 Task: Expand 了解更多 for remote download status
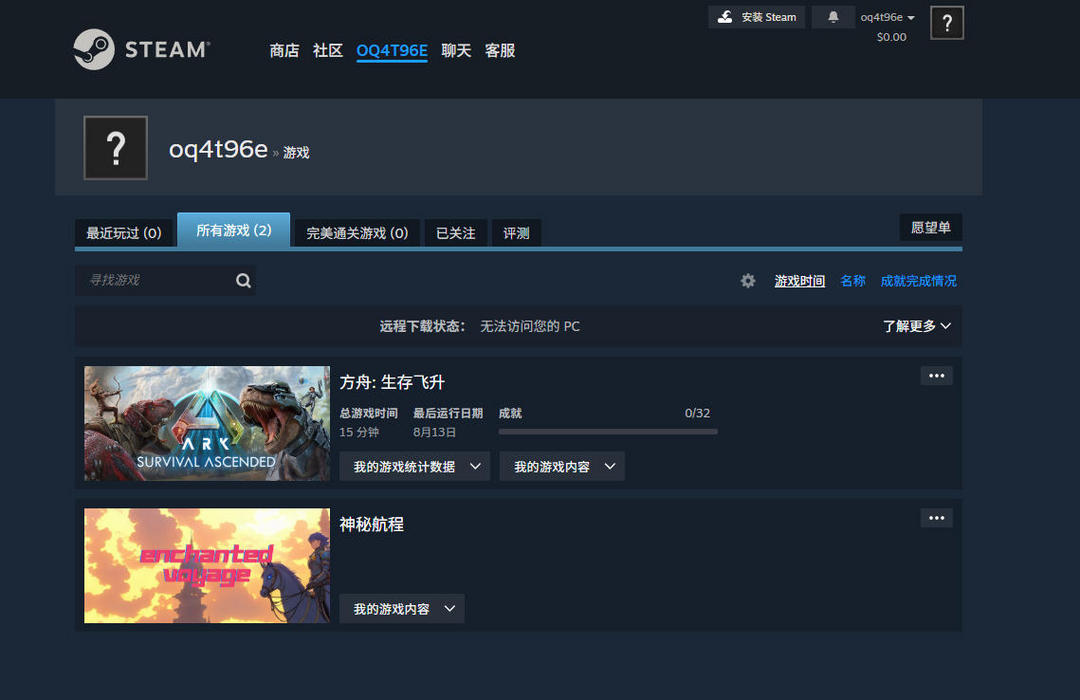click(916, 326)
